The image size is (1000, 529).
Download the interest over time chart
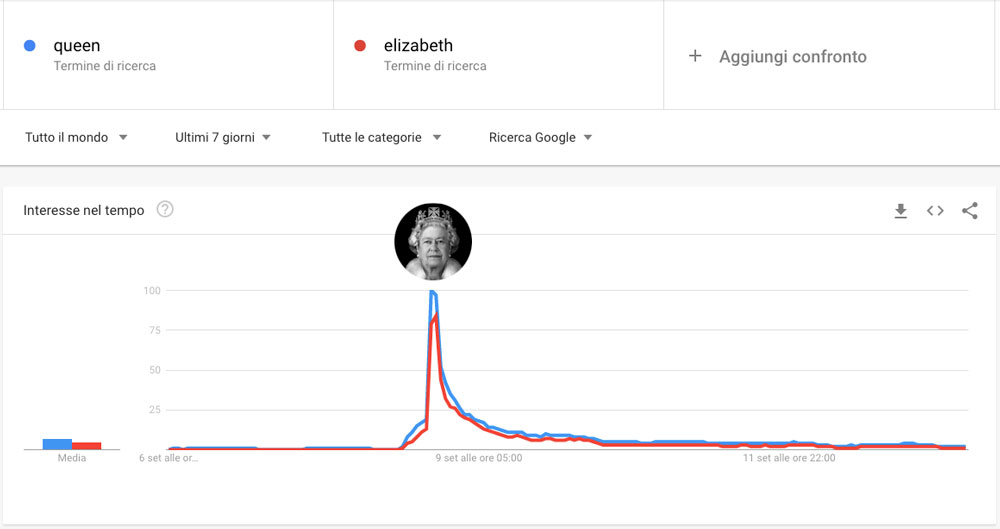(900, 211)
